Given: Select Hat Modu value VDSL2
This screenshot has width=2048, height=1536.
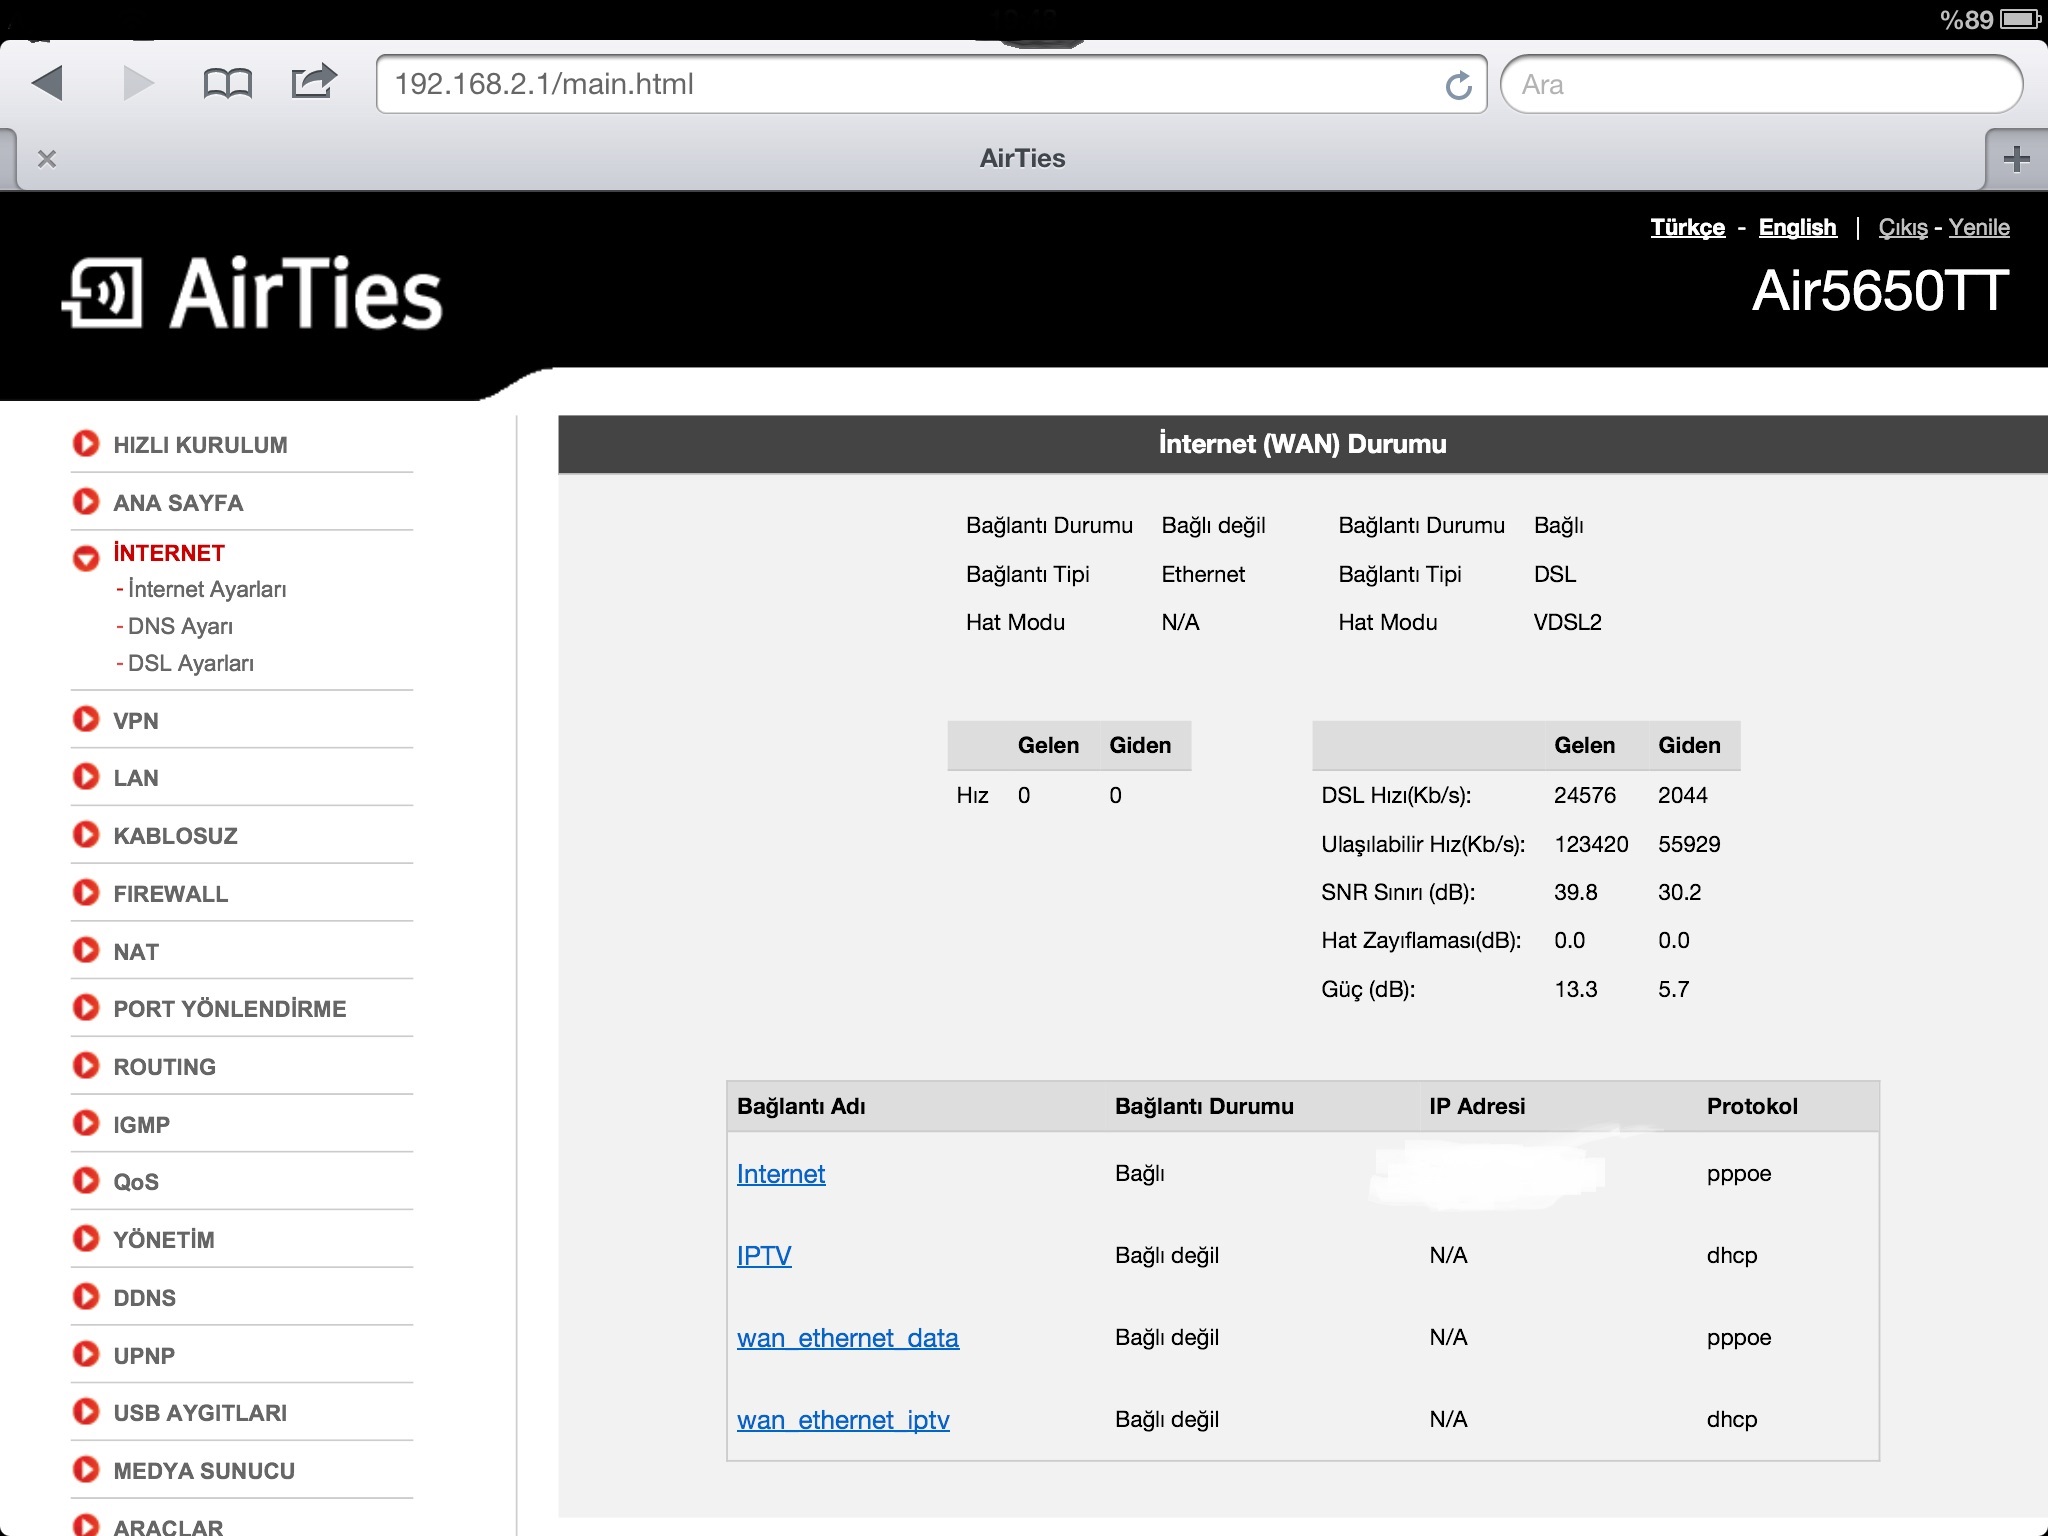Looking at the screenshot, I should (x=1567, y=622).
